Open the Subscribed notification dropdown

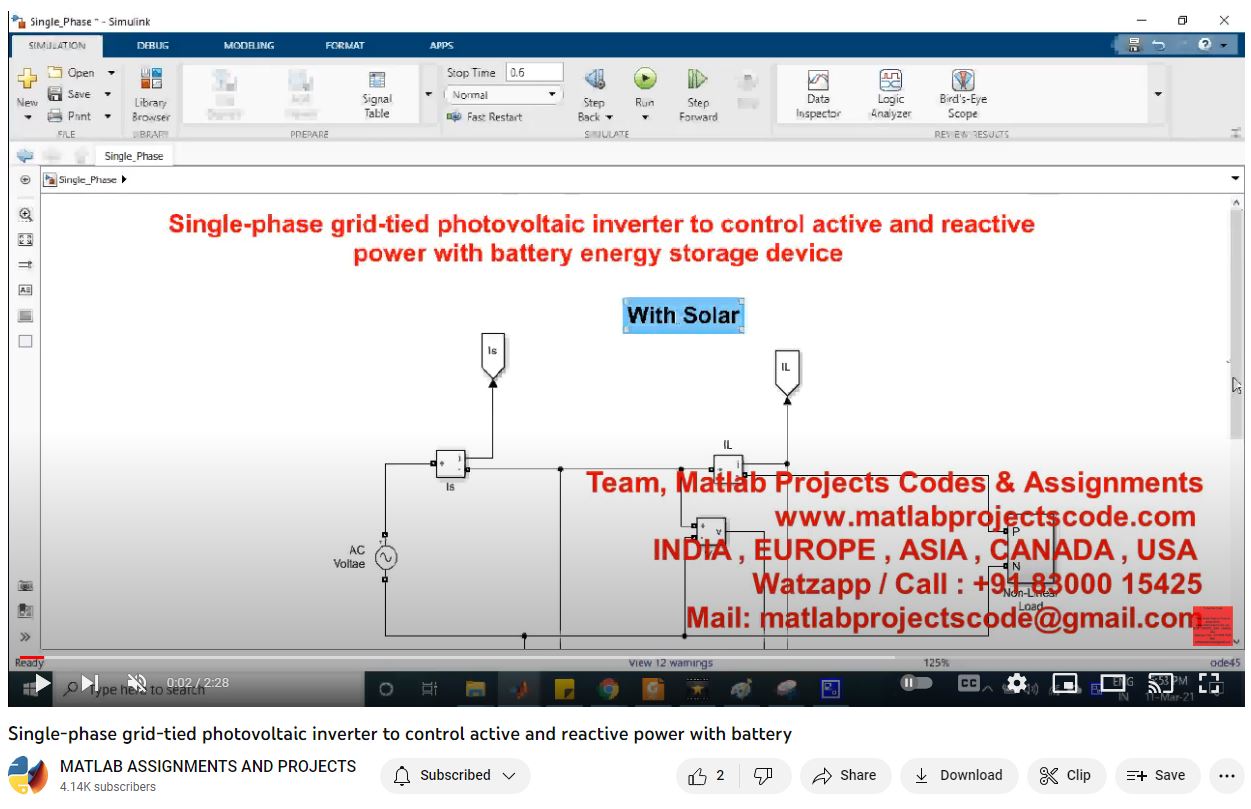[x=455, y=775]
